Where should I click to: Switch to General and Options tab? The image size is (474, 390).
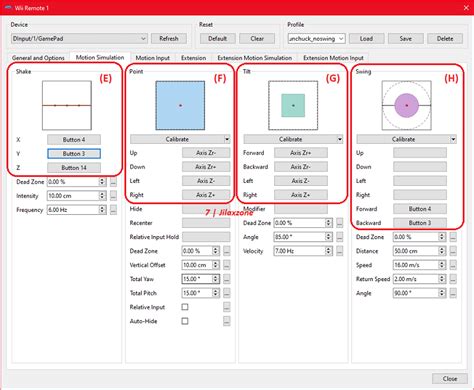click(x=38, y=58)
